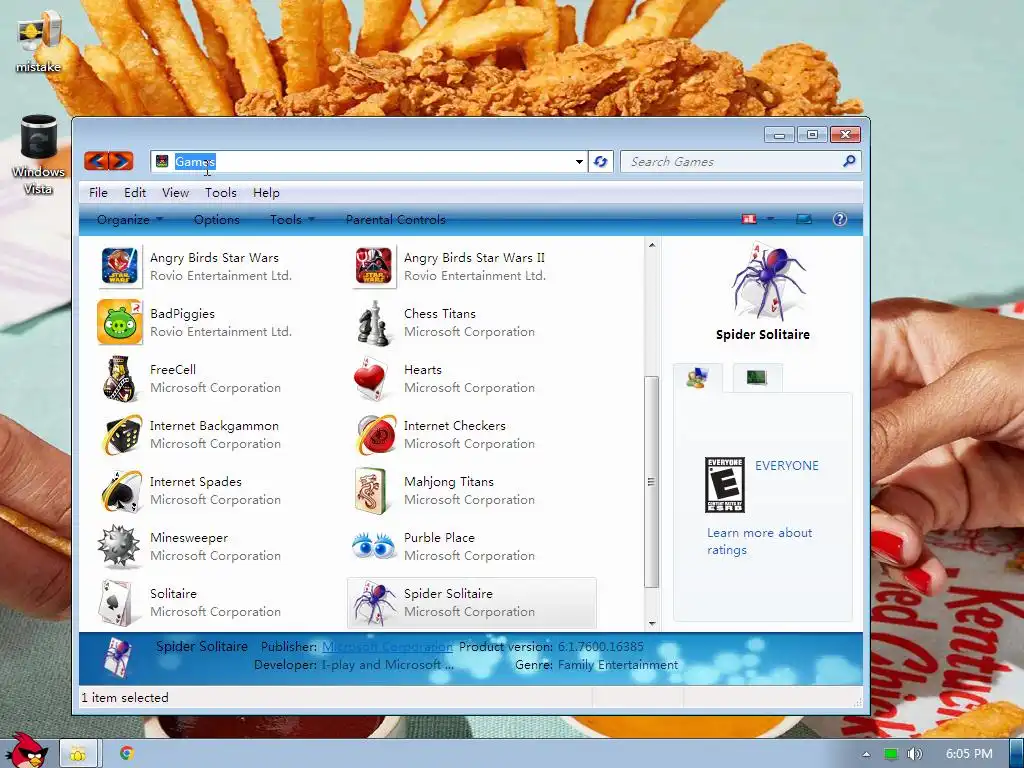Open the File menu

[x=98, y=193]
